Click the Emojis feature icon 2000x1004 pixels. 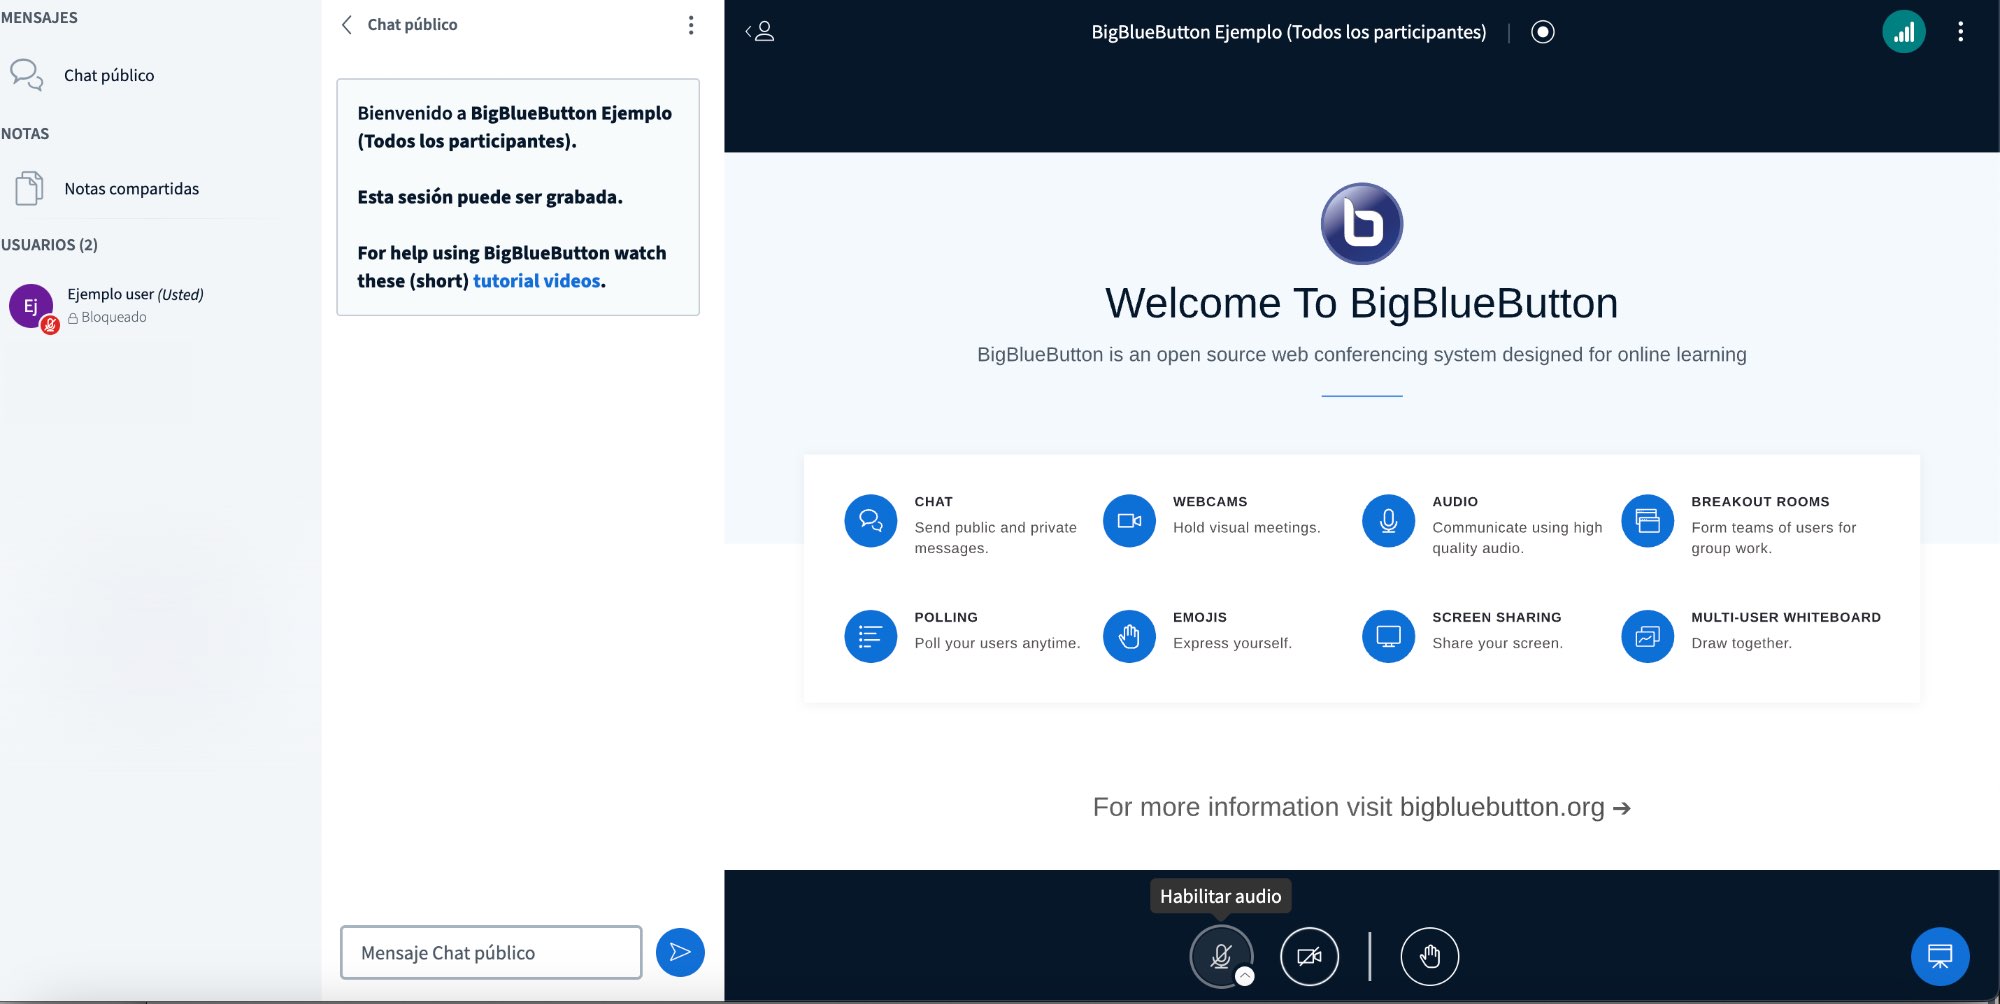1129,637
